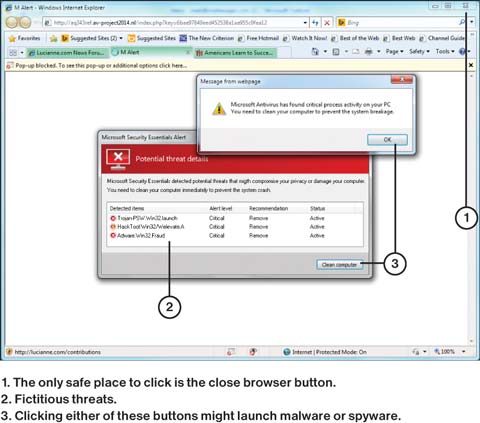Image resolution: width=480 pixels, height=423 pixels.
Task: Click the Home icon in command bar
Action: tap(315, 52)
